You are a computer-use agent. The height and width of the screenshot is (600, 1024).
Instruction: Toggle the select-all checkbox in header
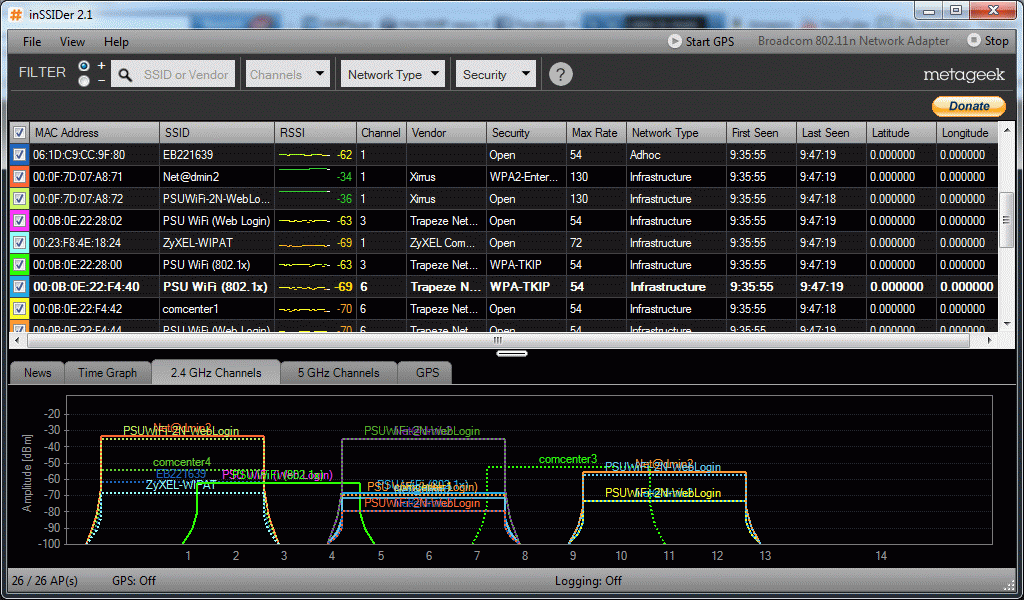coord(20,133)
